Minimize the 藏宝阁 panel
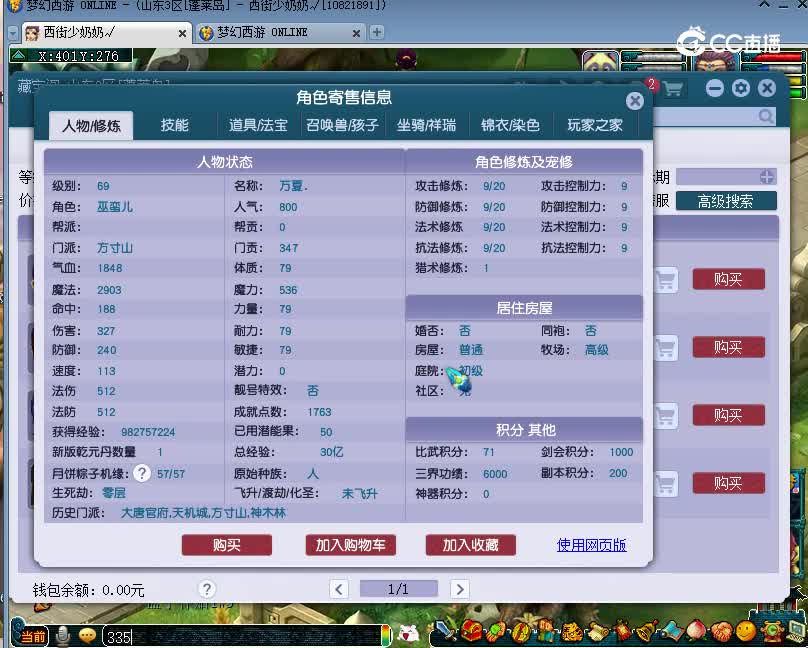Image resolution: width=808 pixels, height=648 pixels. 715,89
